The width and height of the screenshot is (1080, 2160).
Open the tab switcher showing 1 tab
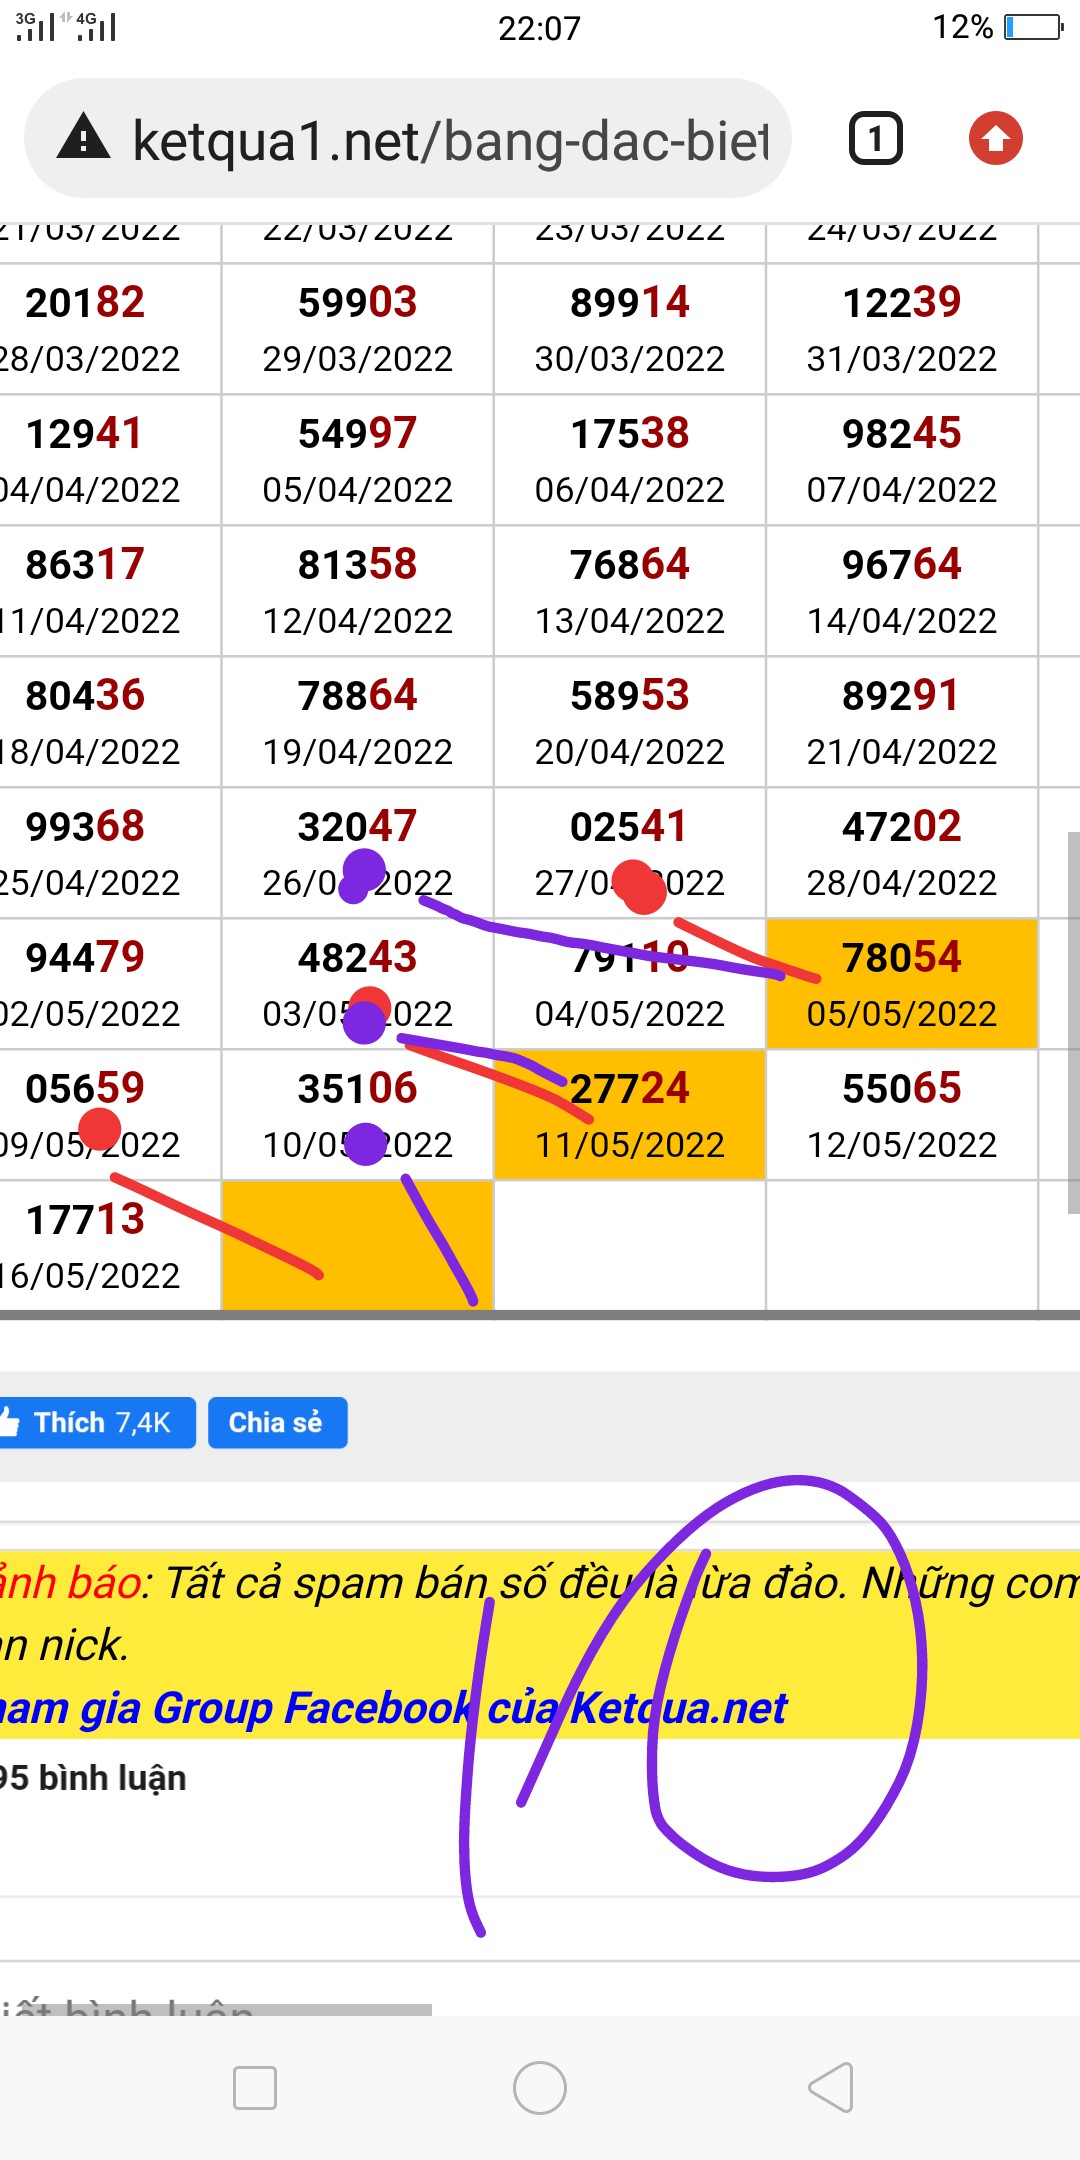click(875, 138)
